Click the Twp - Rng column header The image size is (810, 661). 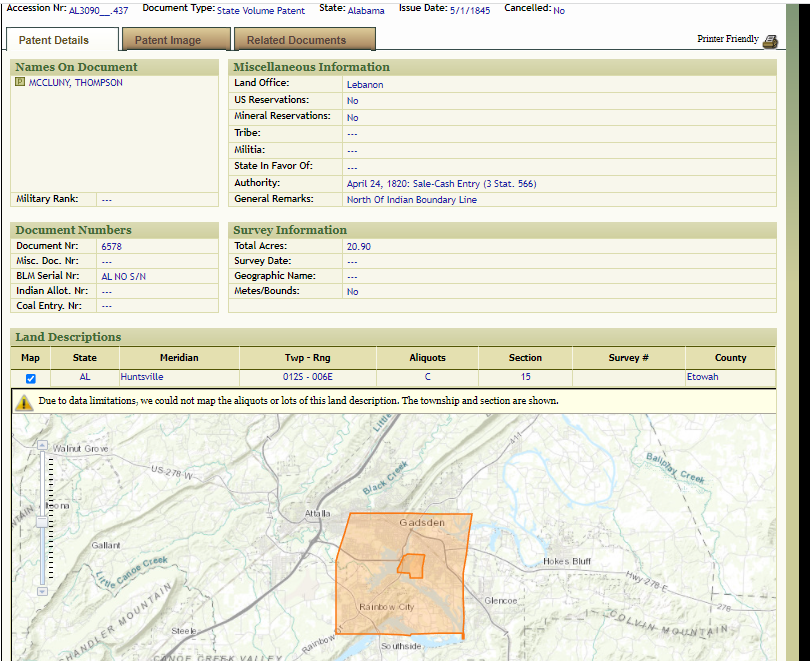point(307,358)
